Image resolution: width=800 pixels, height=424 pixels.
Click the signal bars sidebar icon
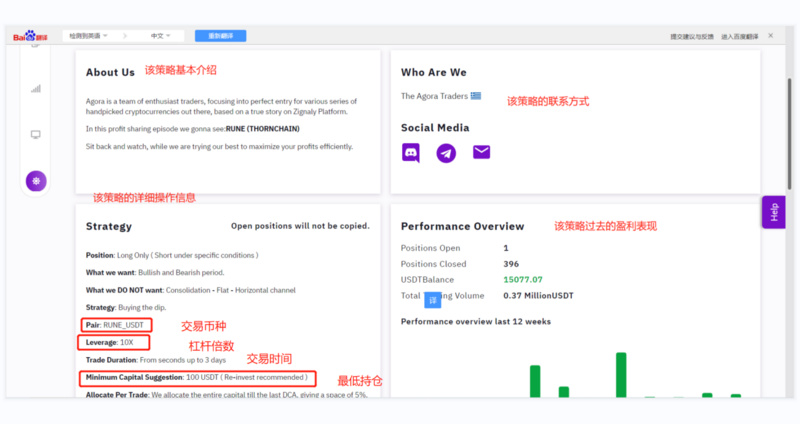click(x=36, y=88)
